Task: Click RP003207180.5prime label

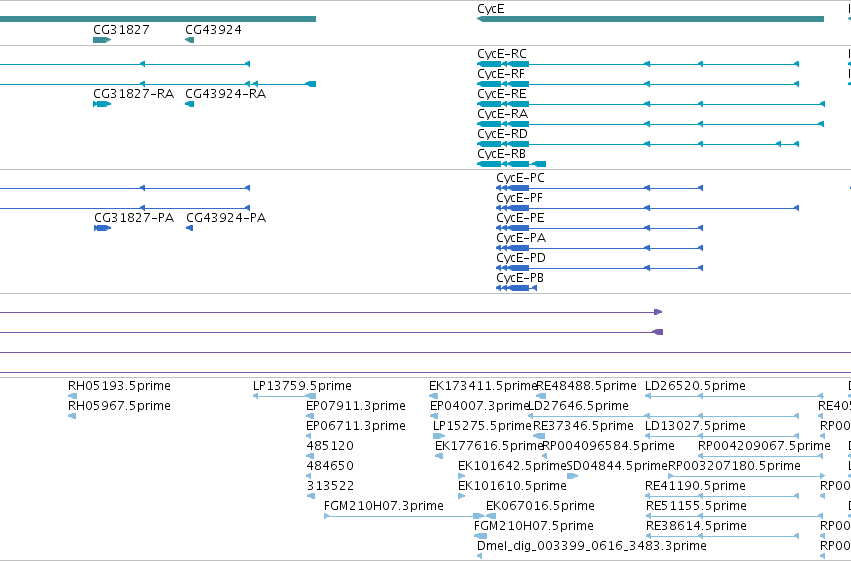Action: coord(734,466)
